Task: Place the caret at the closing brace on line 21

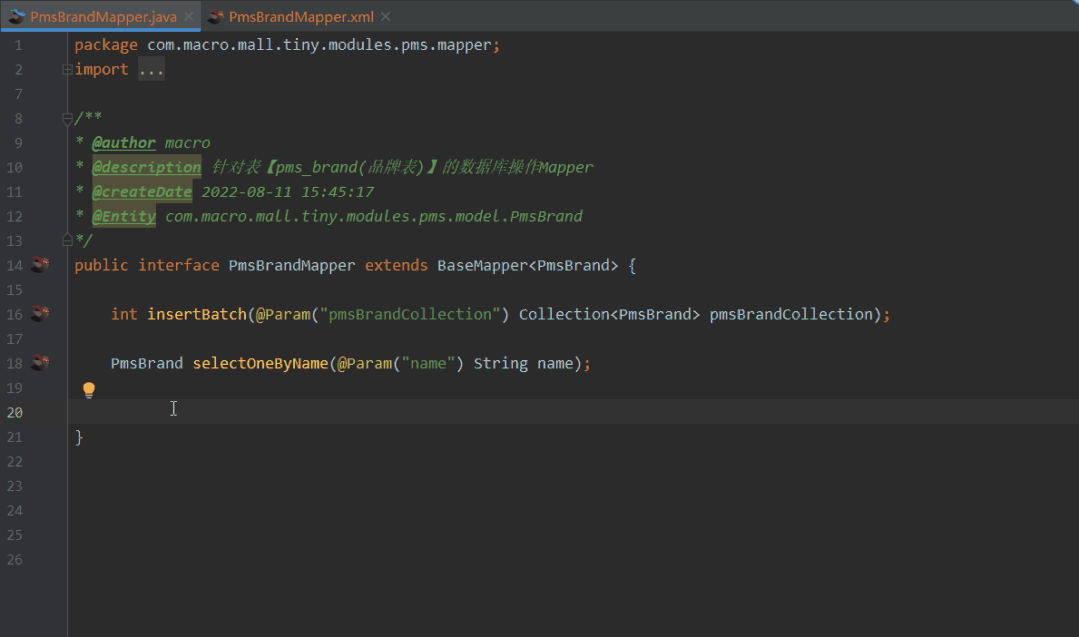Action: coord(79,437)
